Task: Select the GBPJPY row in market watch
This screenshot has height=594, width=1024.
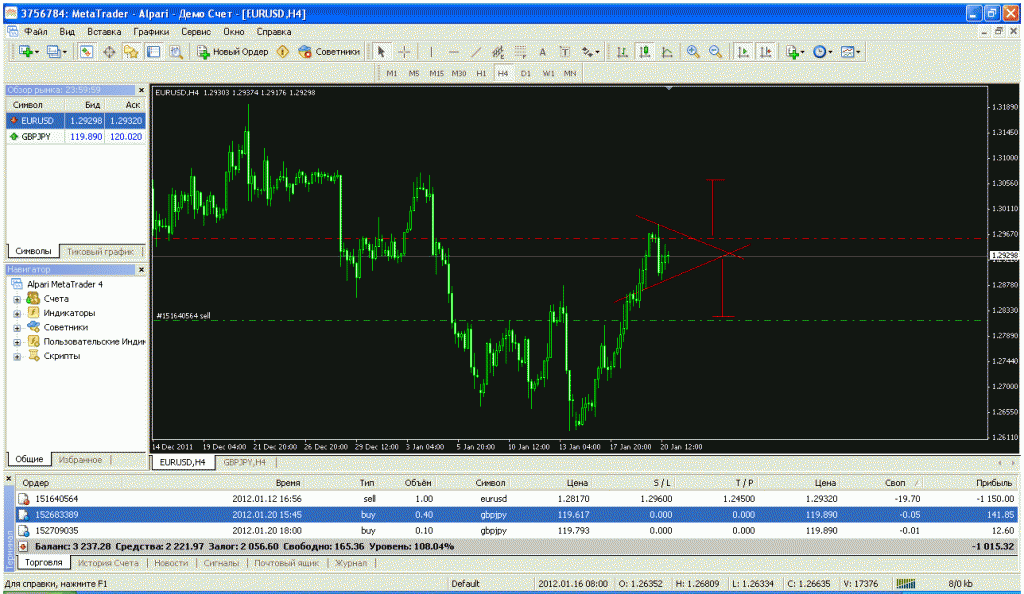Action: pyautogui.click(x=40, y=136)
